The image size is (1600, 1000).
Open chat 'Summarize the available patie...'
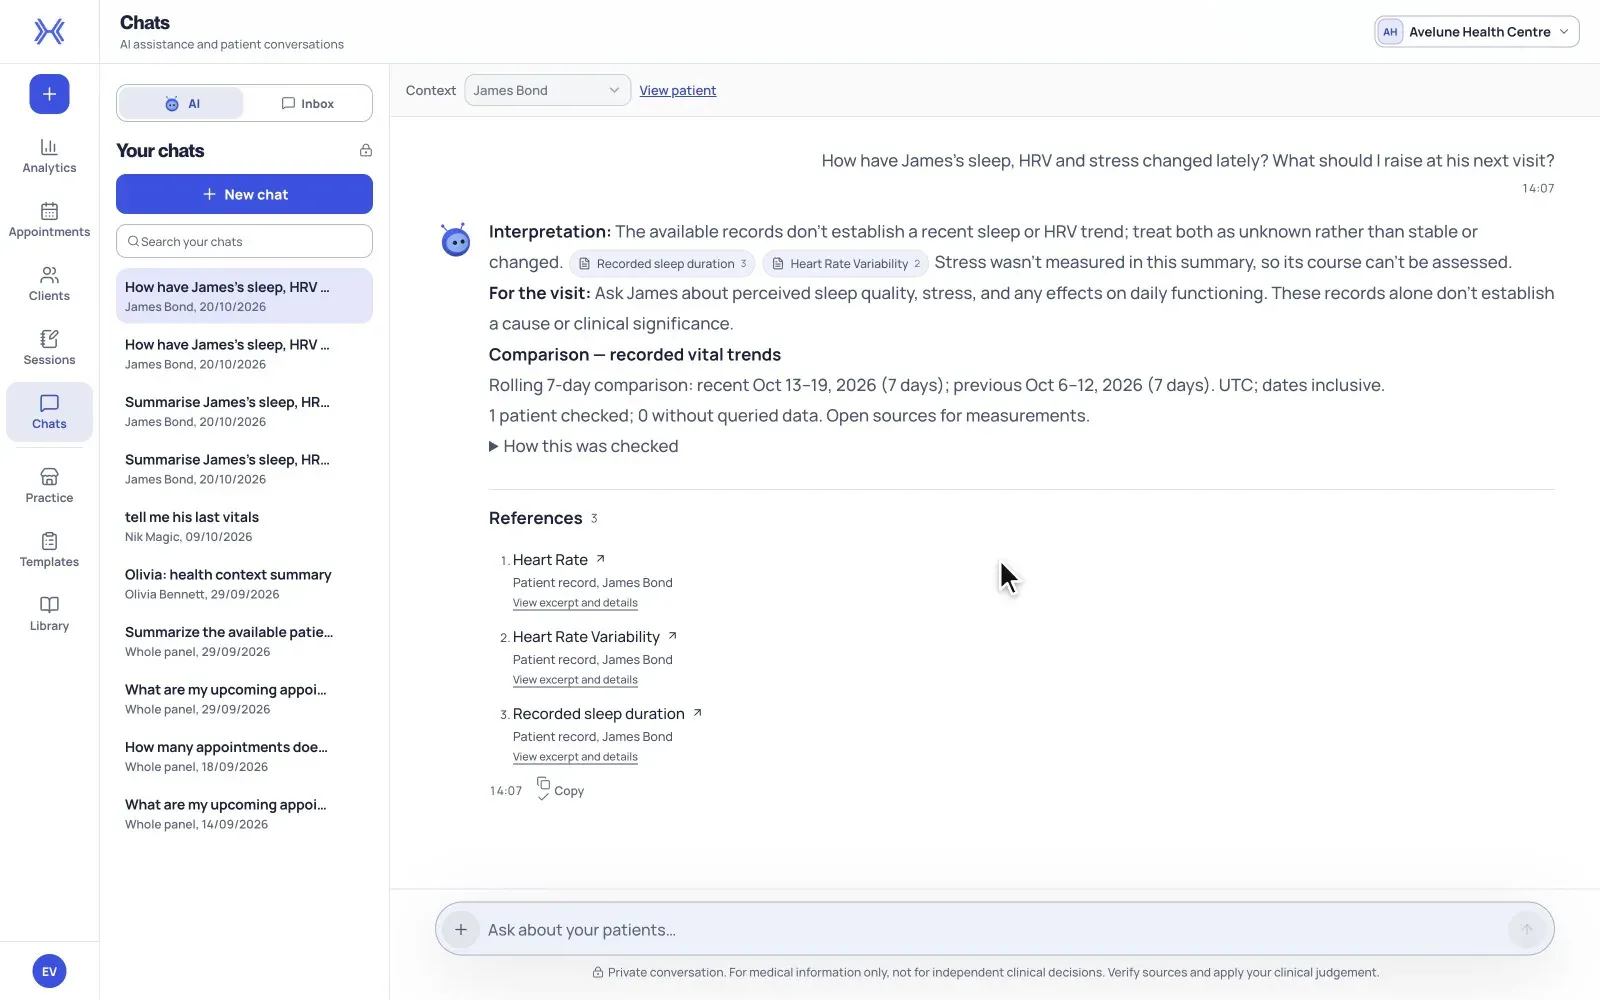coord(244,641)
